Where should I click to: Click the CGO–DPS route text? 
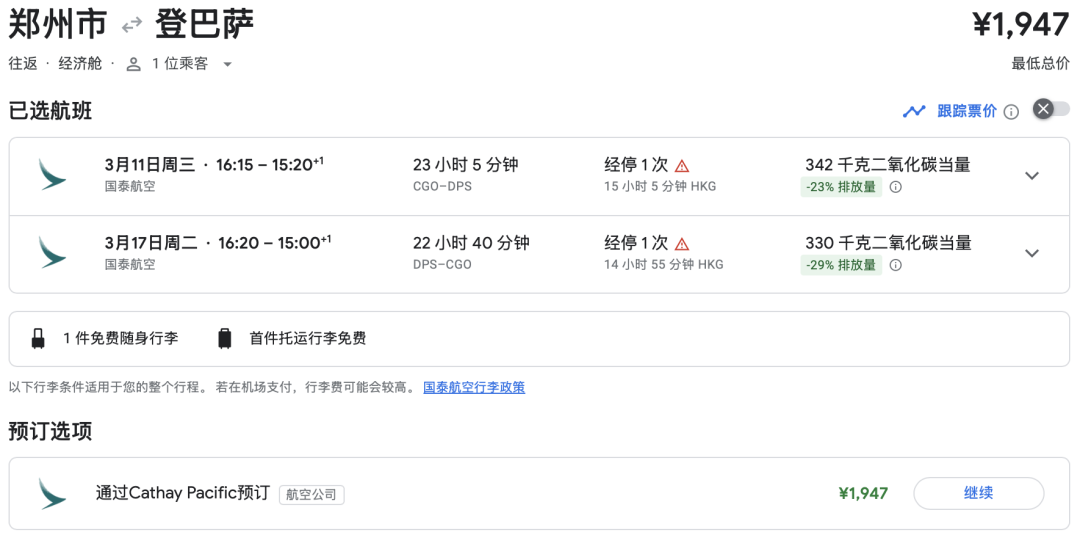(442, 187)
